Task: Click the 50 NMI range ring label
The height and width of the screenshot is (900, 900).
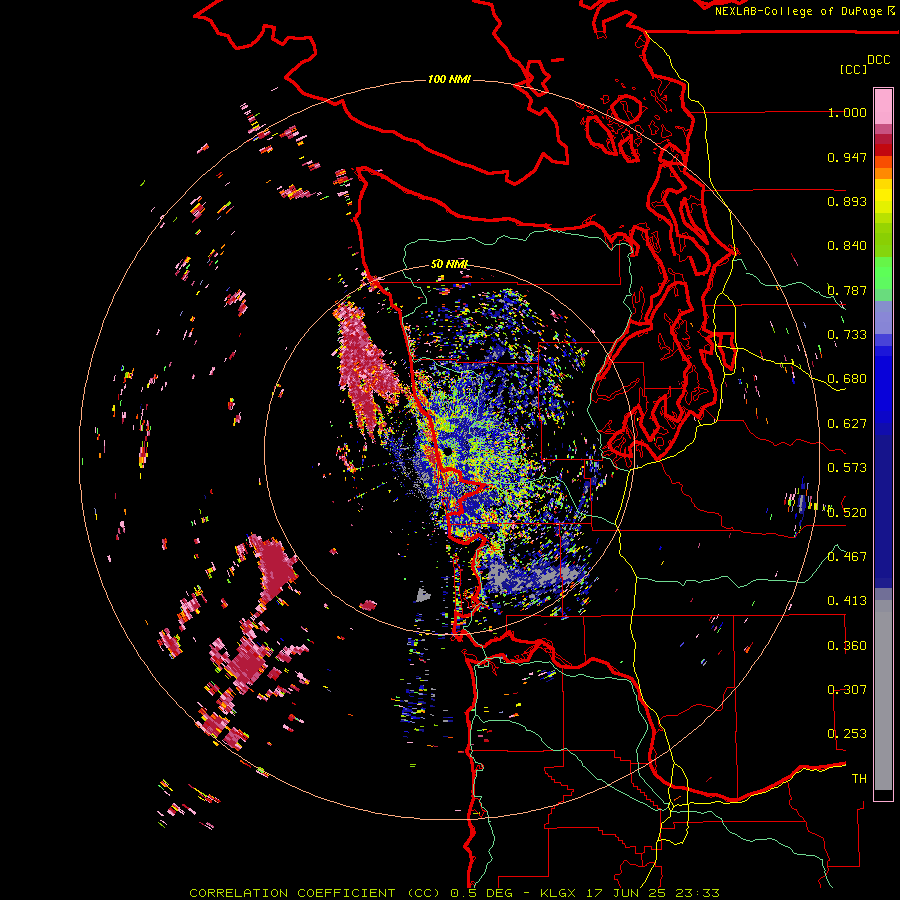Action: pos(449,264)
